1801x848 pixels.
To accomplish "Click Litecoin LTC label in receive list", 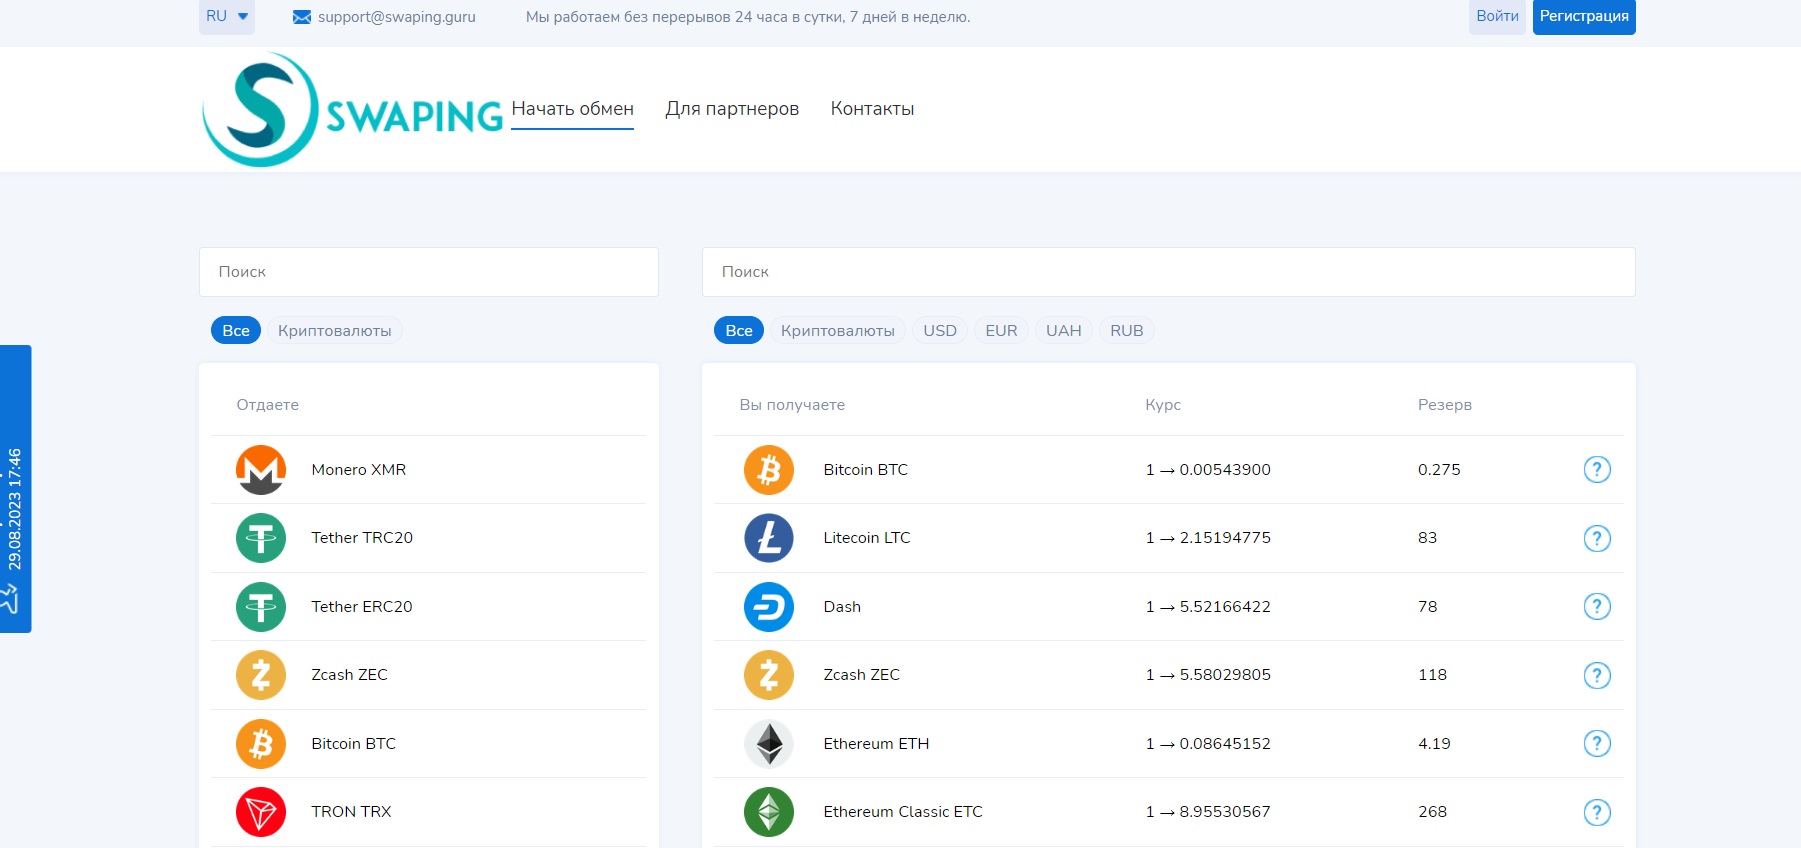I will point(867,538).
